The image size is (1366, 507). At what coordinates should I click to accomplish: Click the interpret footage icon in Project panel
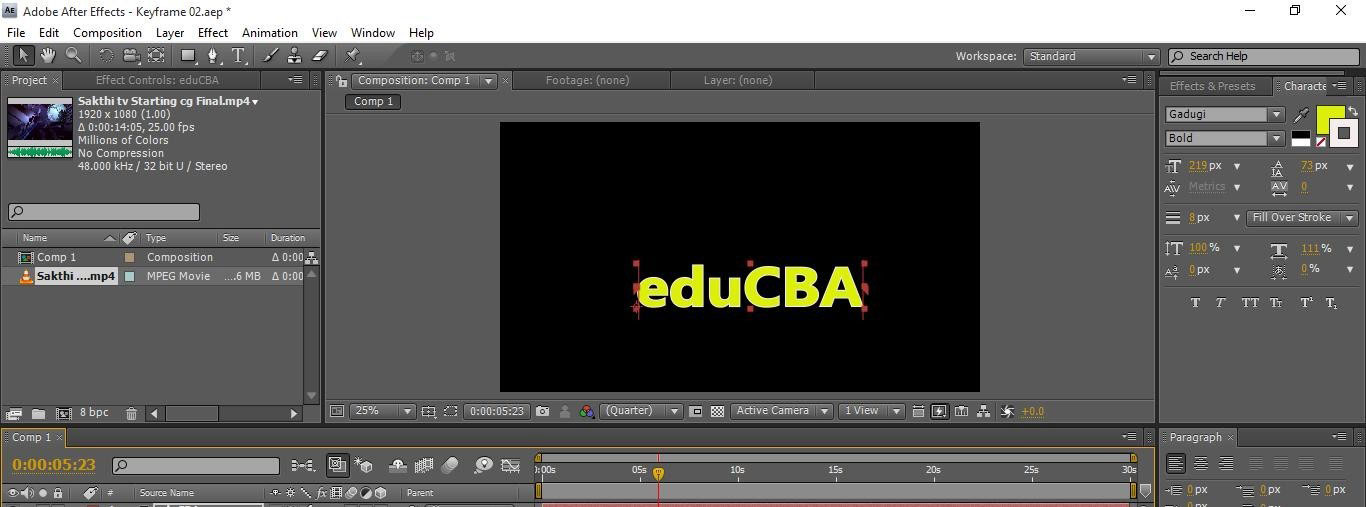pyautogui.click(x=14, y=413)
